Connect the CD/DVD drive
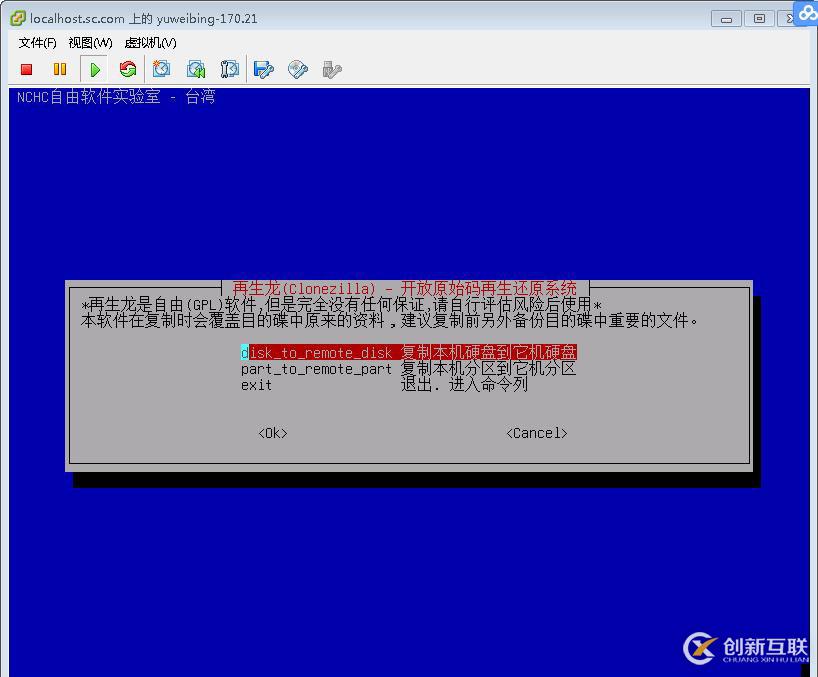818x677 pixels. click(297, 69)
